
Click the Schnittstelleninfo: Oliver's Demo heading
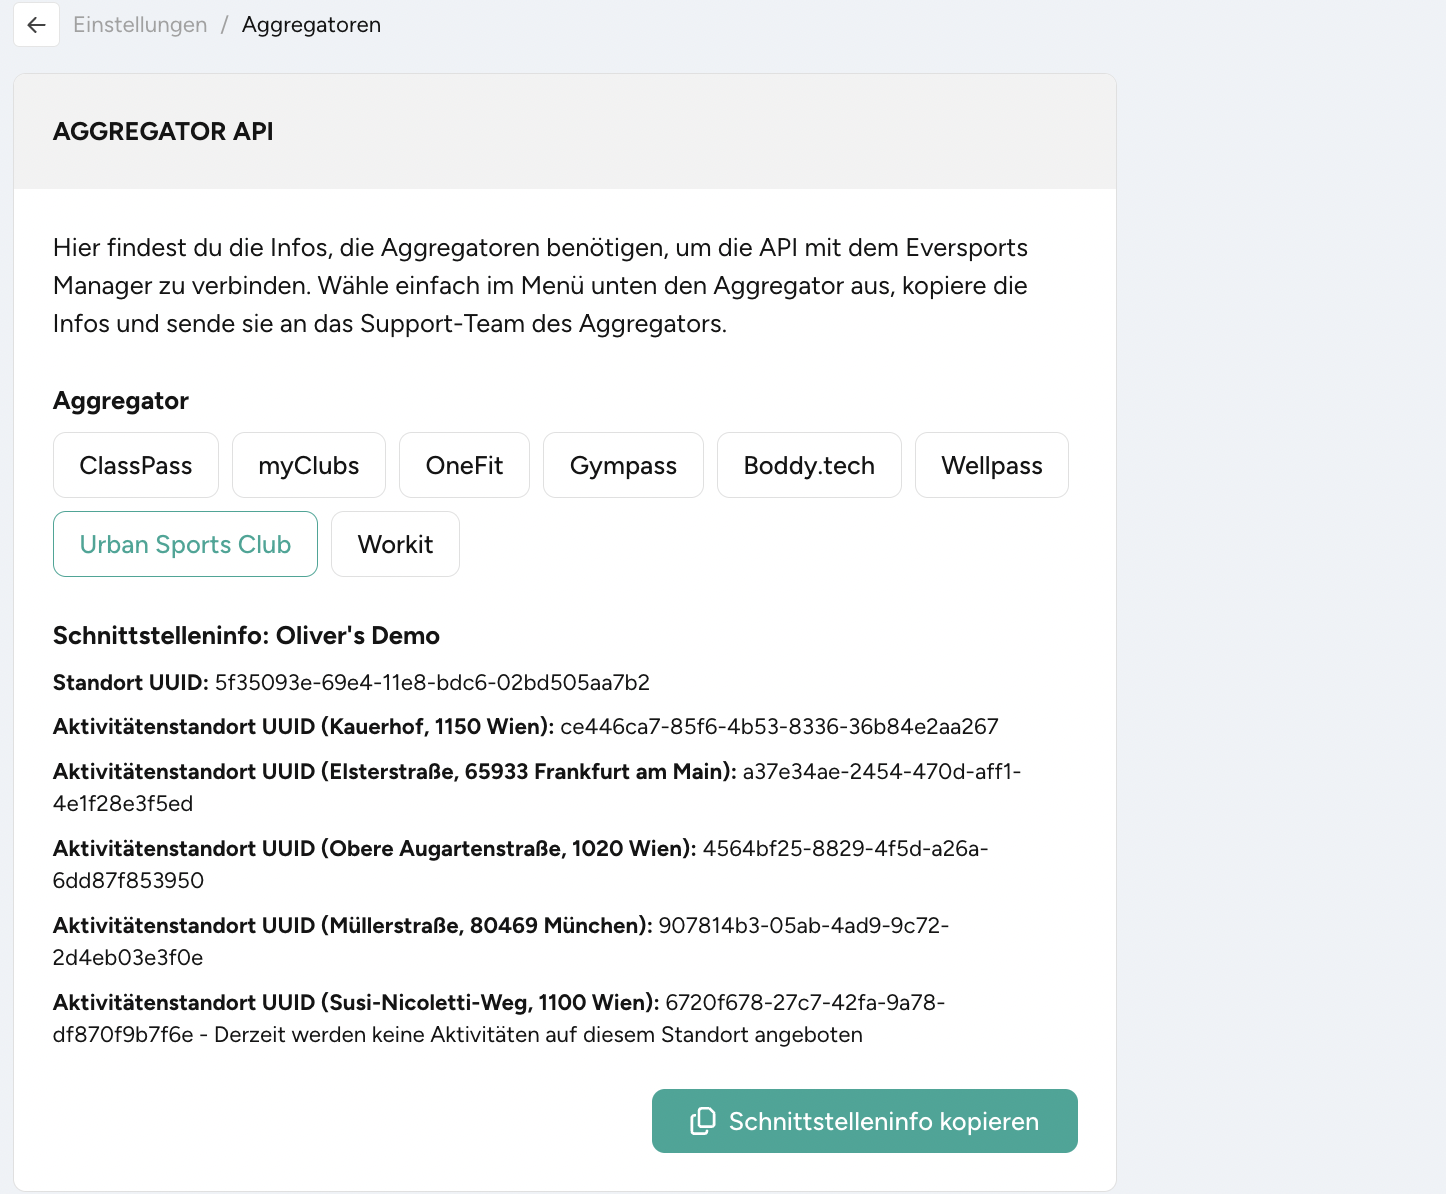click(246, 635)
